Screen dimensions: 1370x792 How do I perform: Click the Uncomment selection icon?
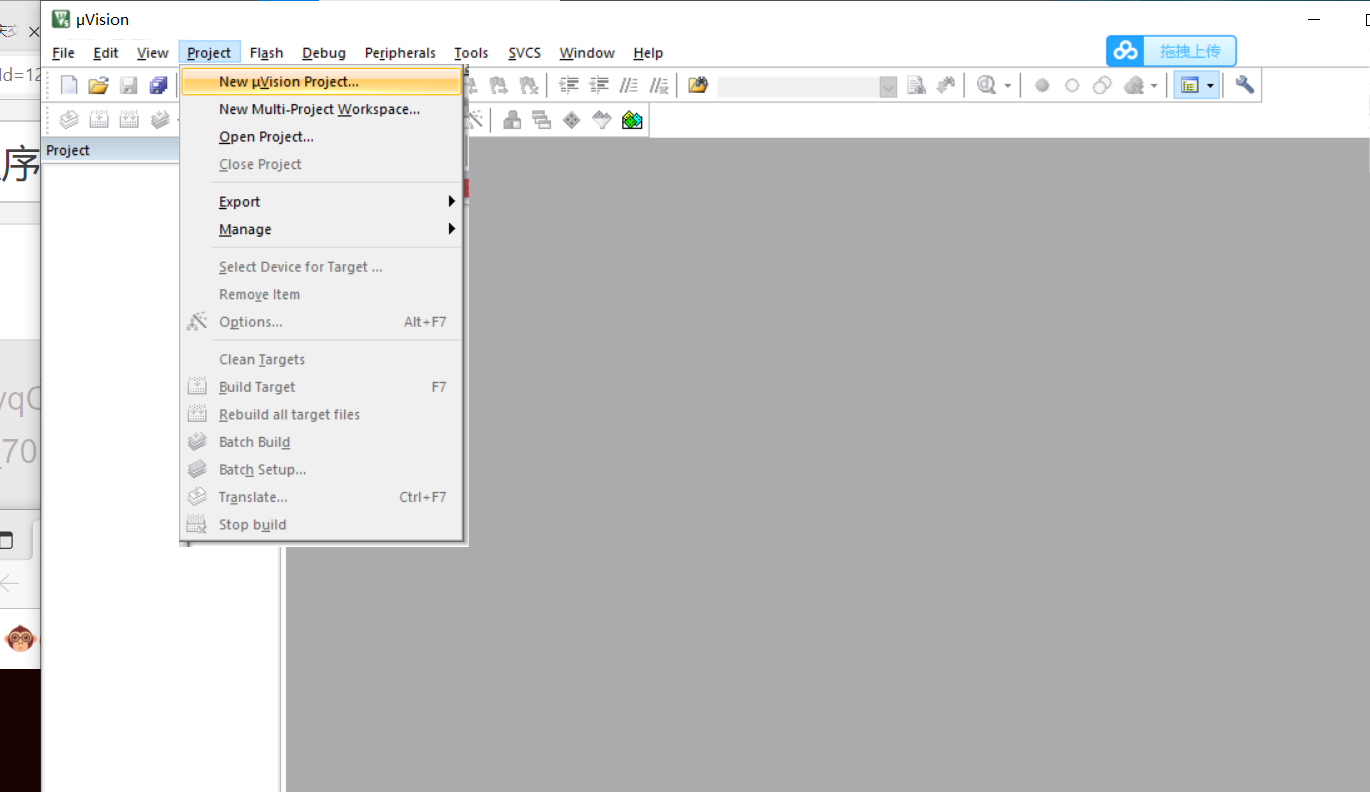(x=659, y=85)
